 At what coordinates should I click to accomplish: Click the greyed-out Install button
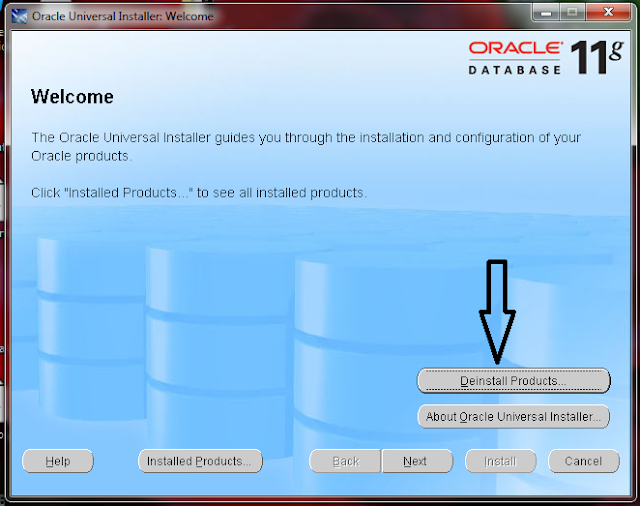pyautogui.click(x=500, y=461)
